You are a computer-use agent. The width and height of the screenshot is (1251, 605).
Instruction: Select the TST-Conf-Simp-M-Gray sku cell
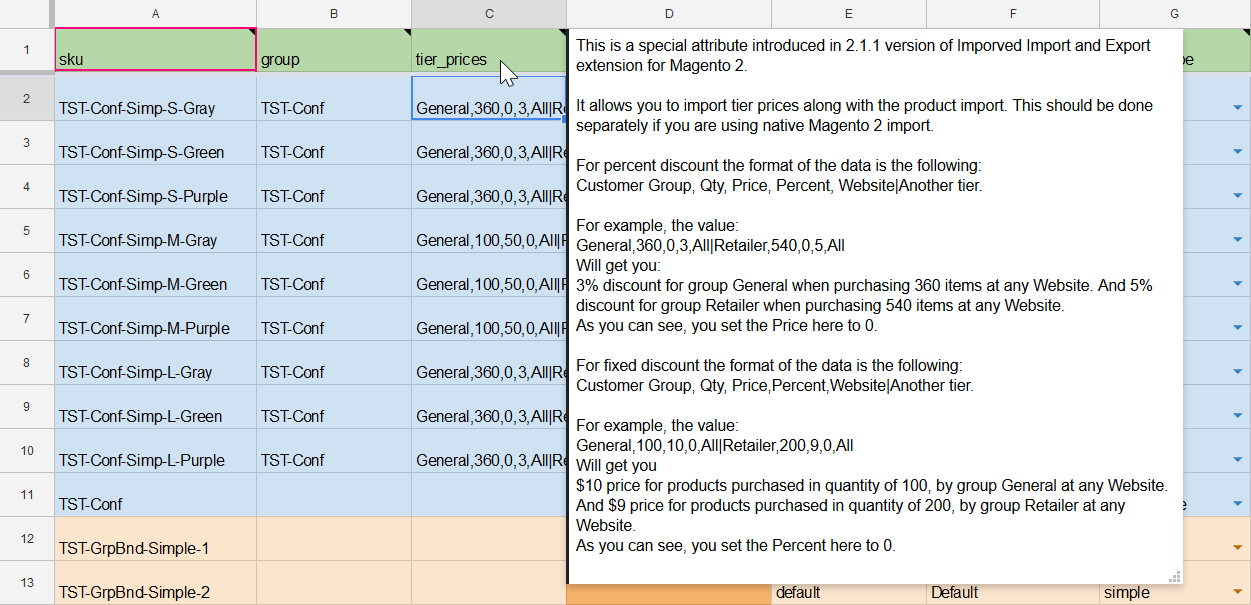[x=155, y=240]
